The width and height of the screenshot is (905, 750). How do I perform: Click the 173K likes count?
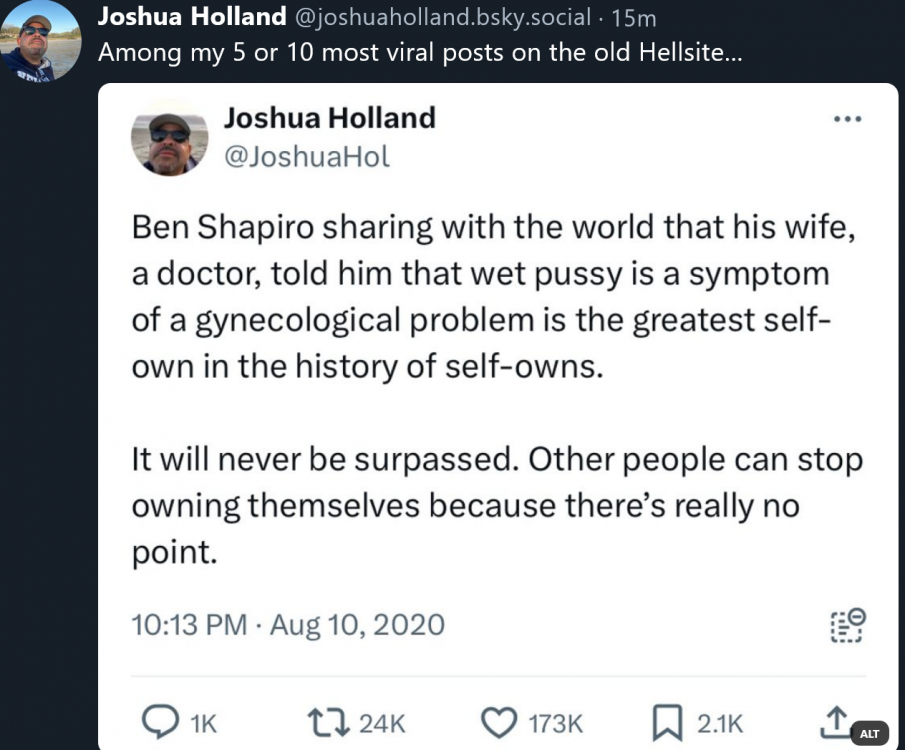point(556,724)
